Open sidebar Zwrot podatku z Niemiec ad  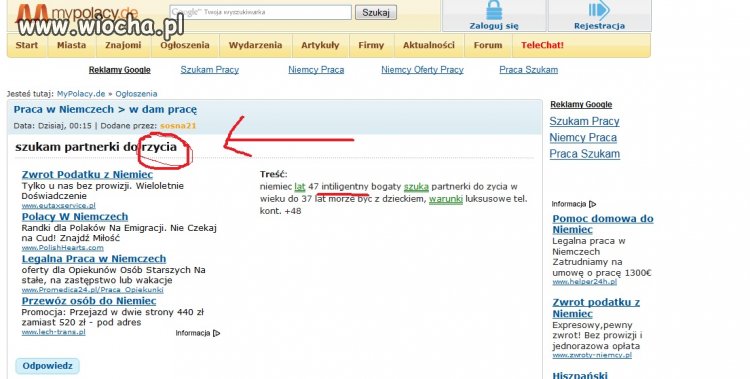(596, 308)
